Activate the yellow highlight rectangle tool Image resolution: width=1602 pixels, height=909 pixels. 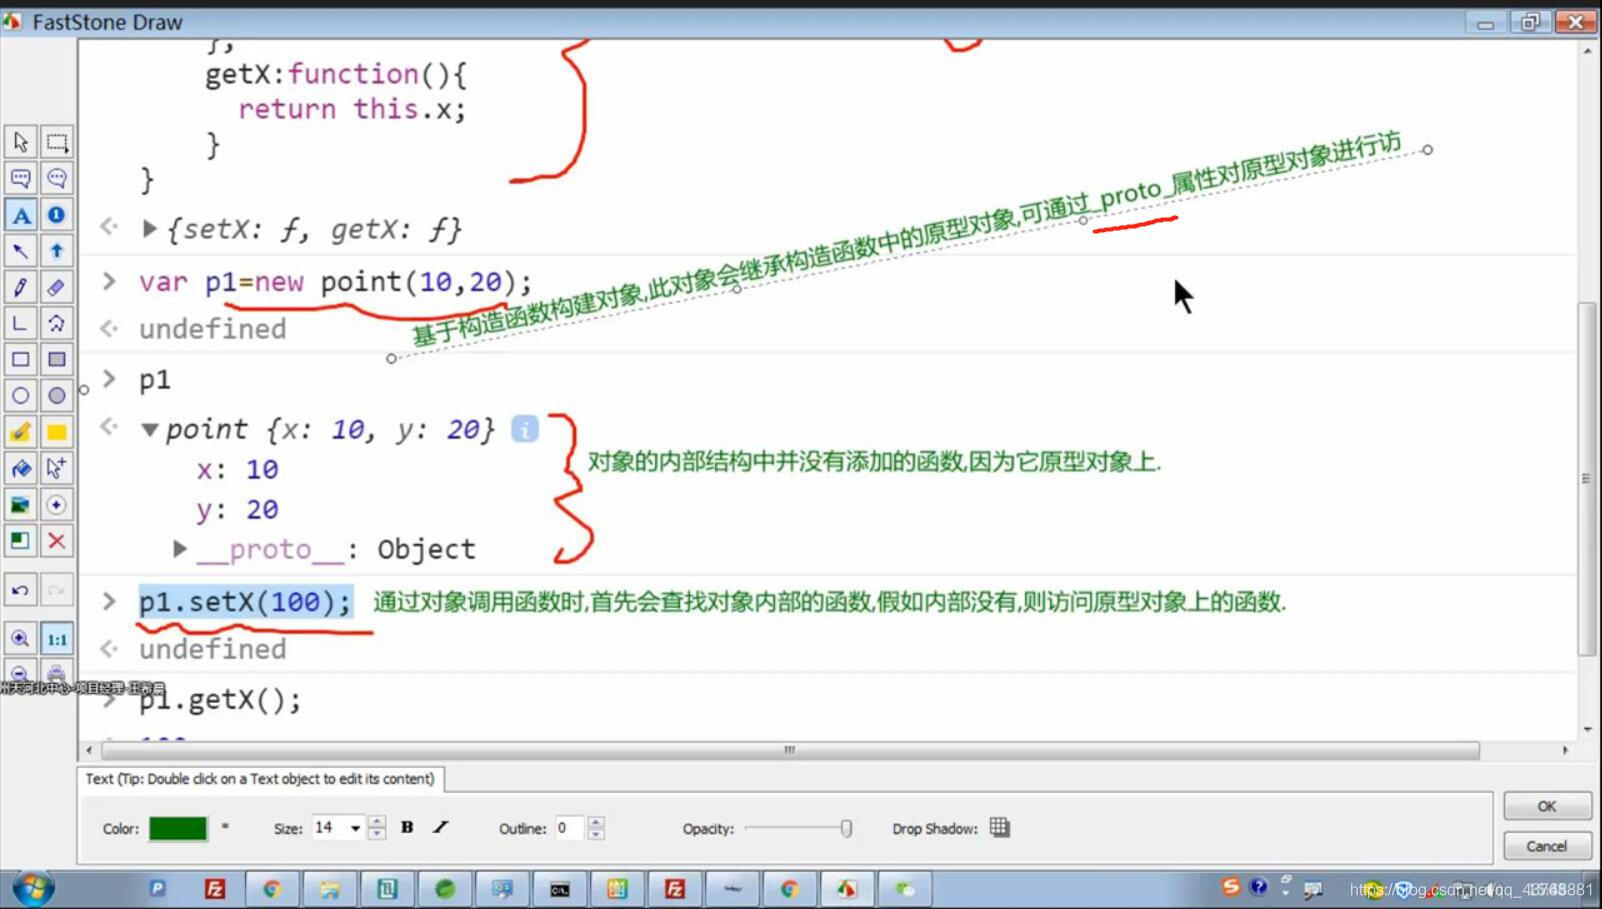tap(57, 432)
